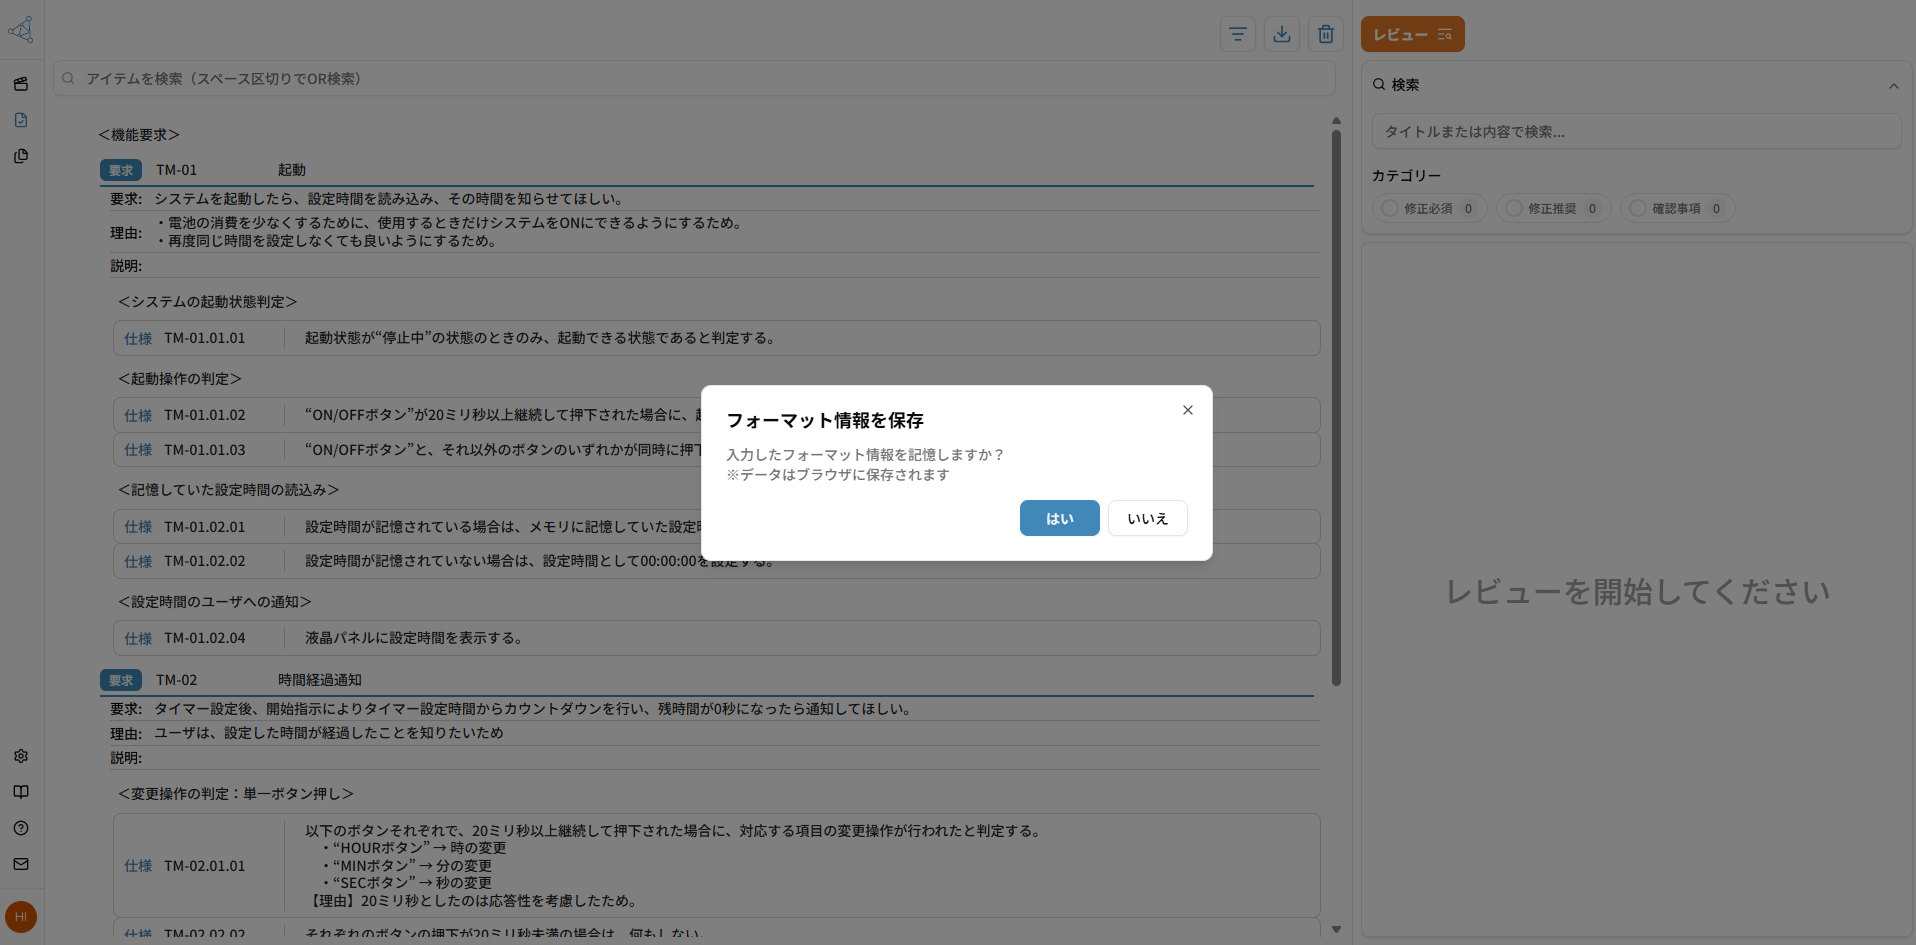The image size is (1916, 945).
Task: Select the 修正推奨 category radio button
Action: [1513, 208]
